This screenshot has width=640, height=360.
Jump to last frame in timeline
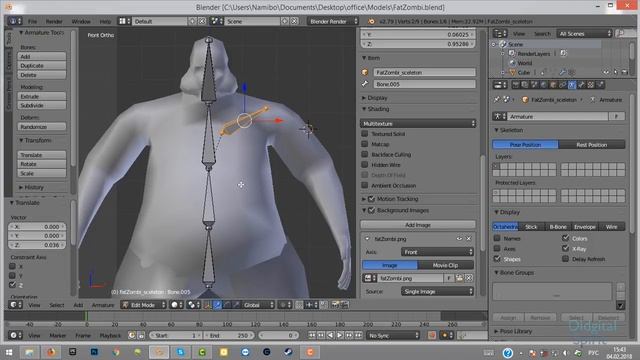tap(358, 336)
